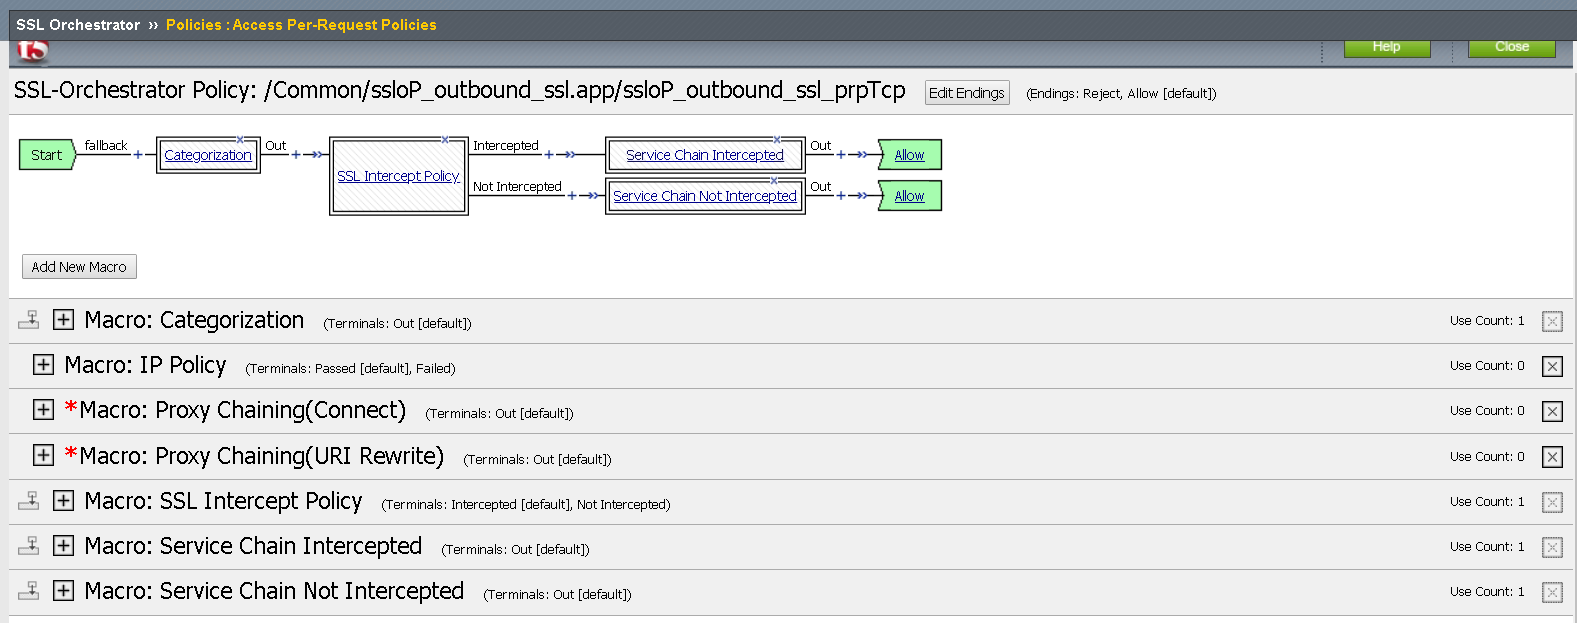The width and height of the screenshot is (1577, 623).
Task: Click the move icon beside Macro: Service Chain Intercepted
Action: pos(29,545)
